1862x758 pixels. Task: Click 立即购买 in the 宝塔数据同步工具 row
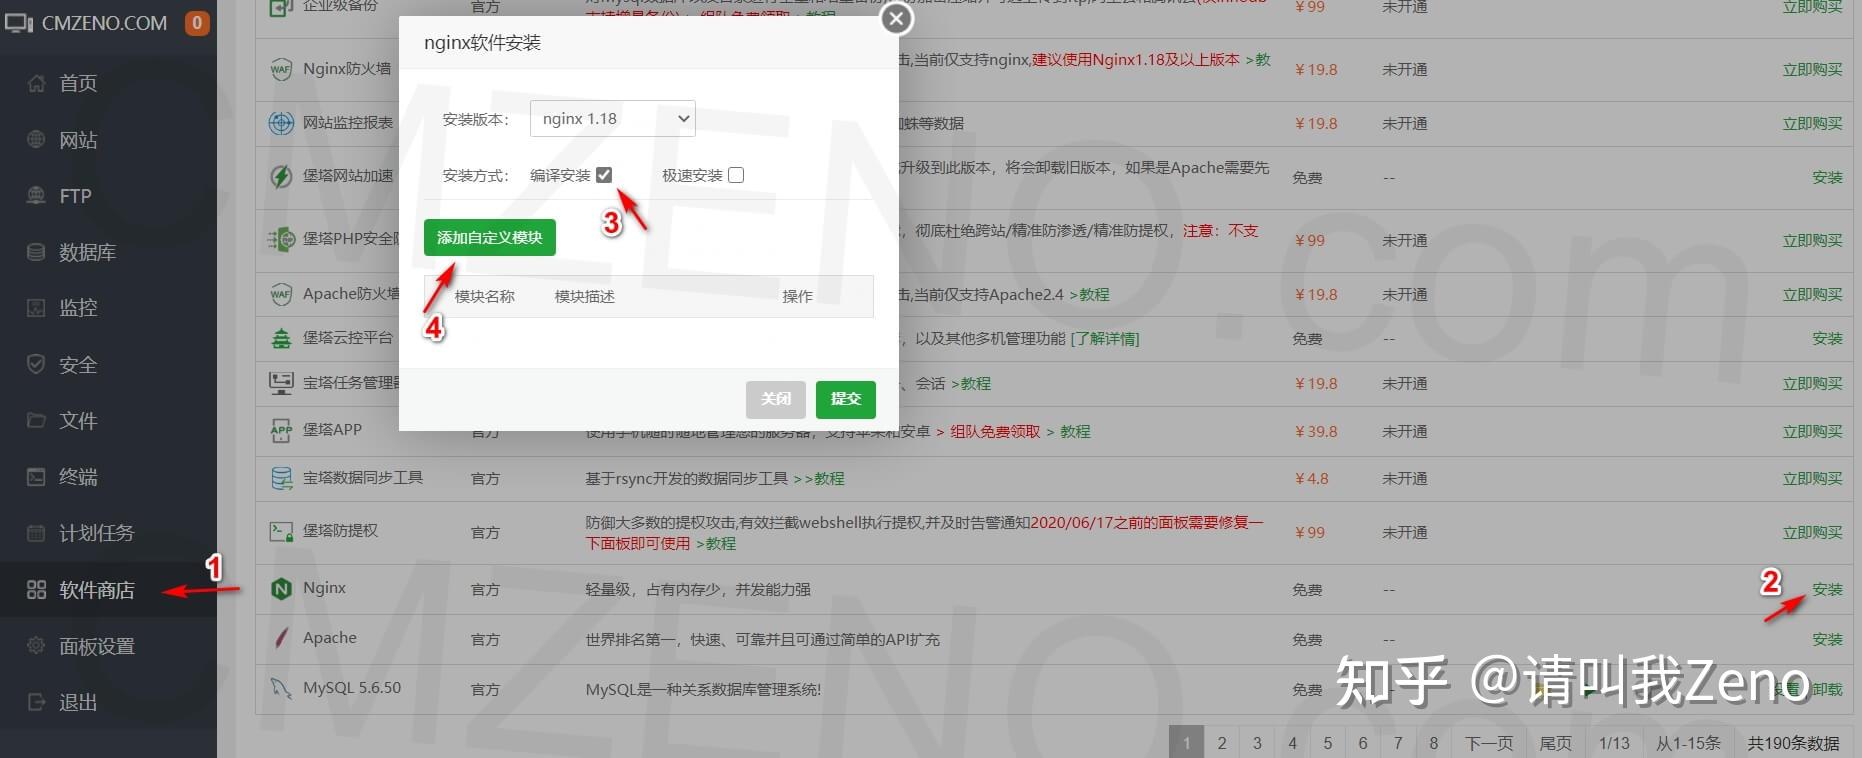[x=1812, y=478]
